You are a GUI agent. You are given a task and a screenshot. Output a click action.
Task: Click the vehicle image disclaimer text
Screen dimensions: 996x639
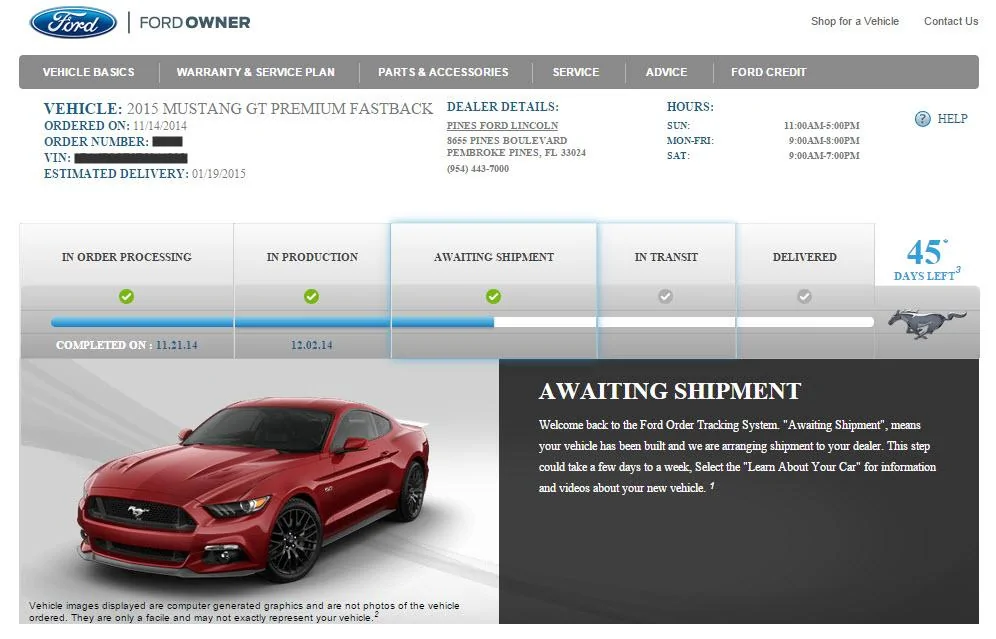coord(244,612)
